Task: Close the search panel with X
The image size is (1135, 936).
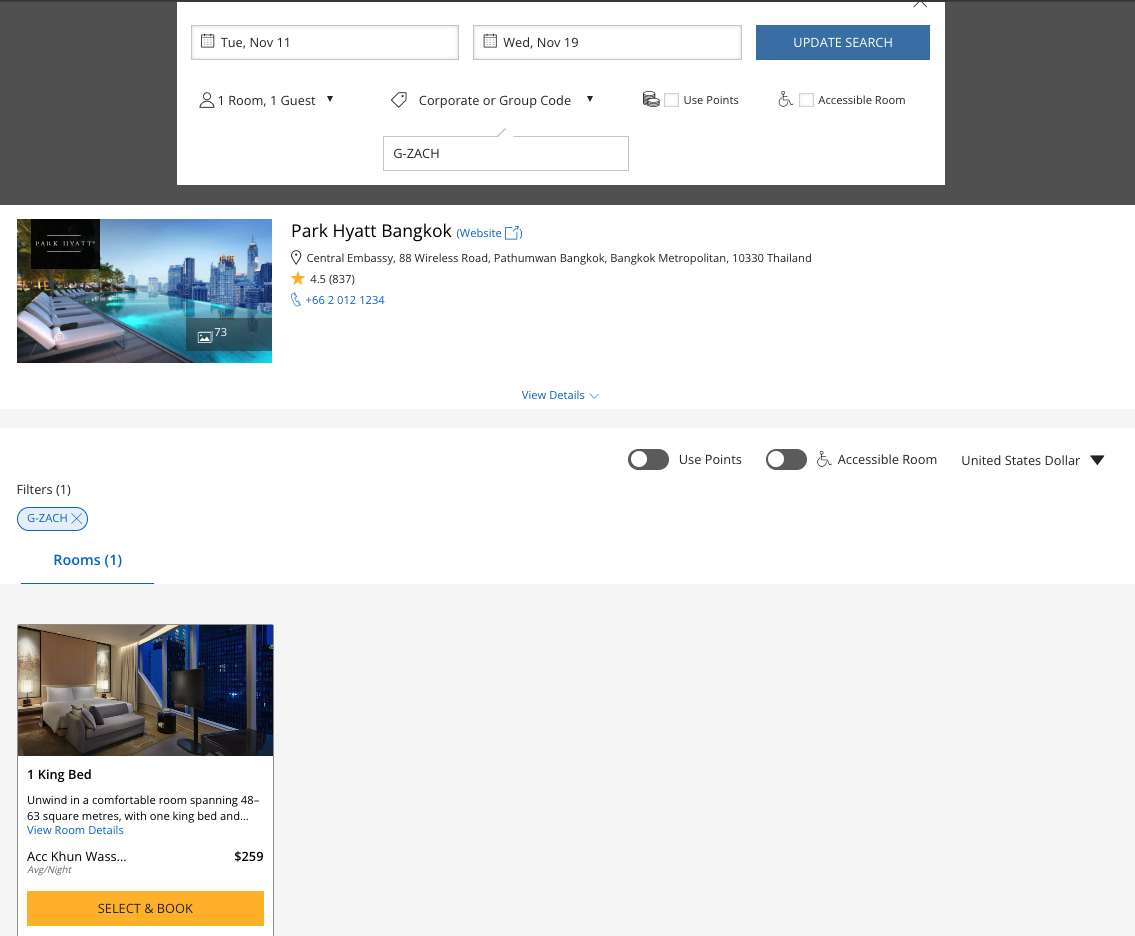Action: click(x=920, y=4)
